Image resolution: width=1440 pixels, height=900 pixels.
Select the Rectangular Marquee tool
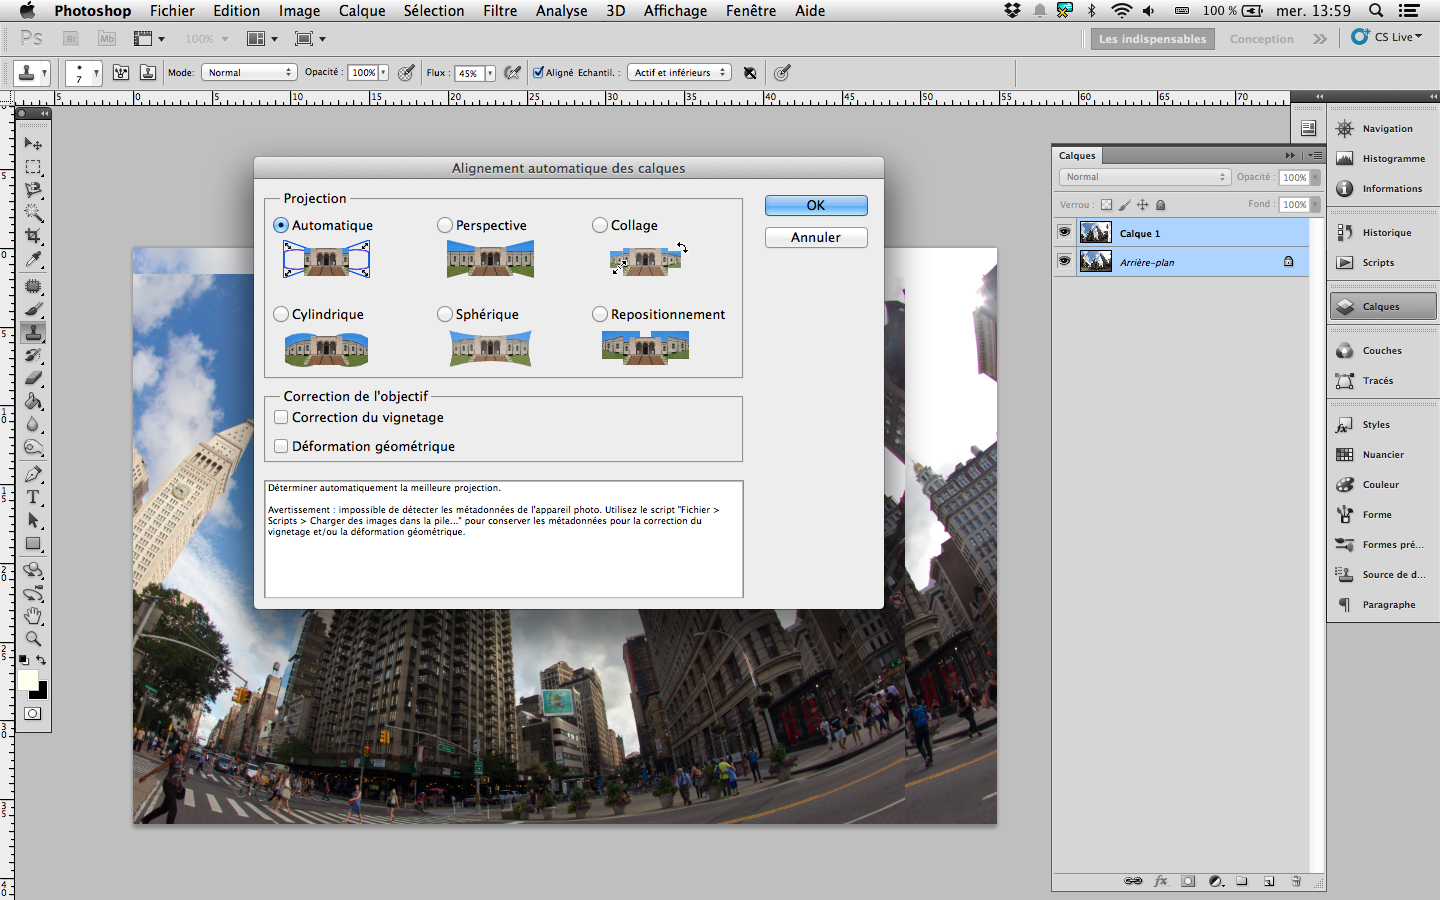click(33, 167)
